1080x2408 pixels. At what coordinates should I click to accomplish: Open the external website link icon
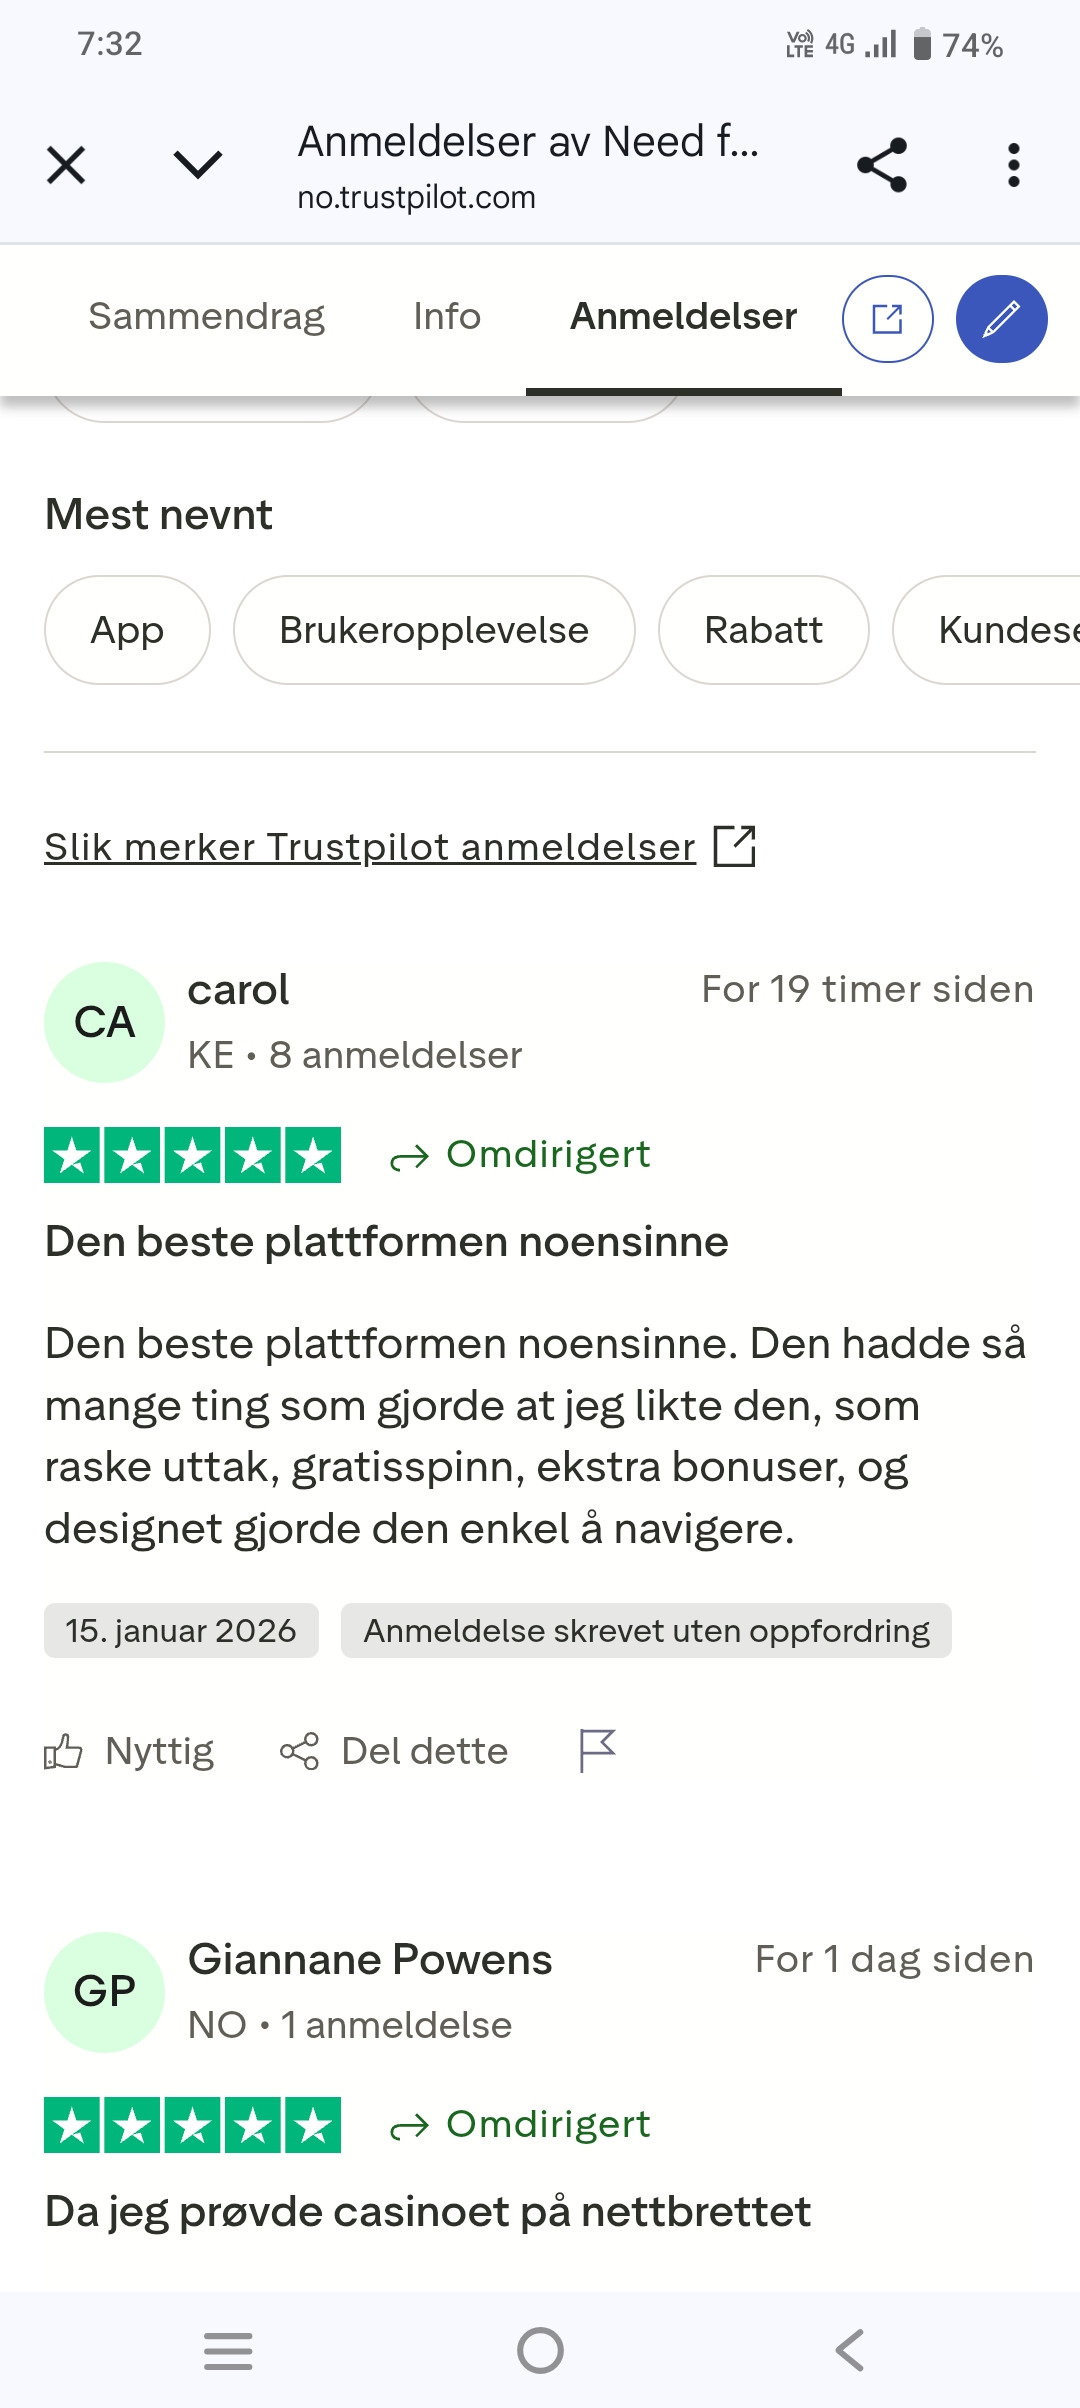click(x=888, y=319)
